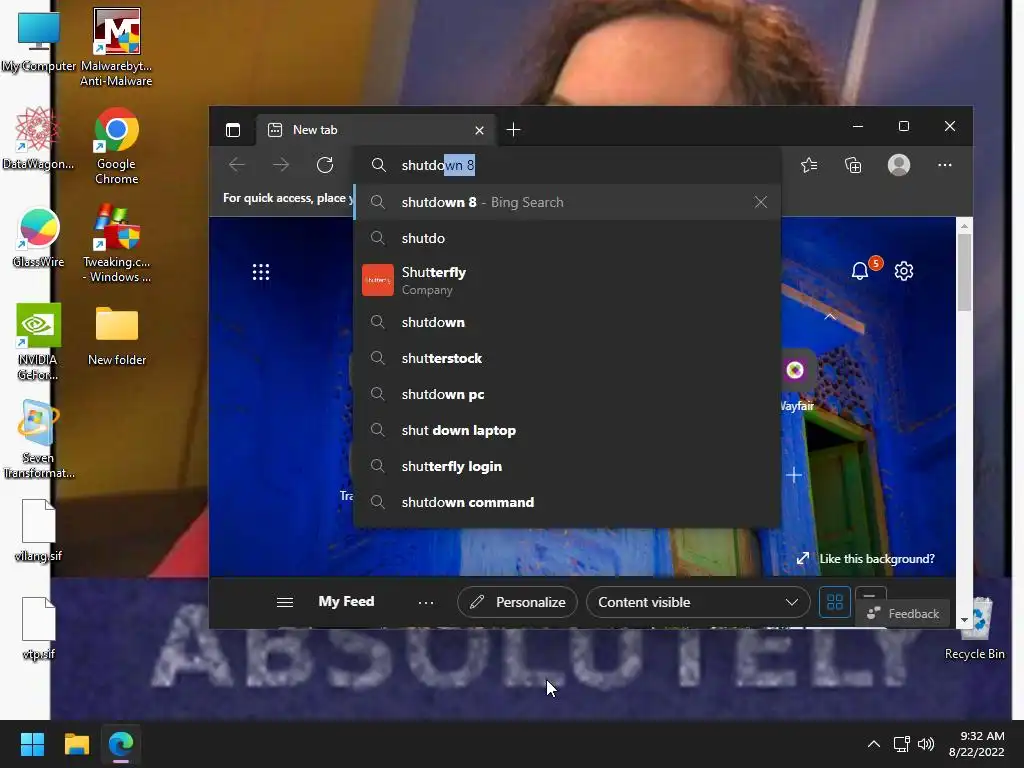Go back with the browser back arrow

(x=237, y=165)
